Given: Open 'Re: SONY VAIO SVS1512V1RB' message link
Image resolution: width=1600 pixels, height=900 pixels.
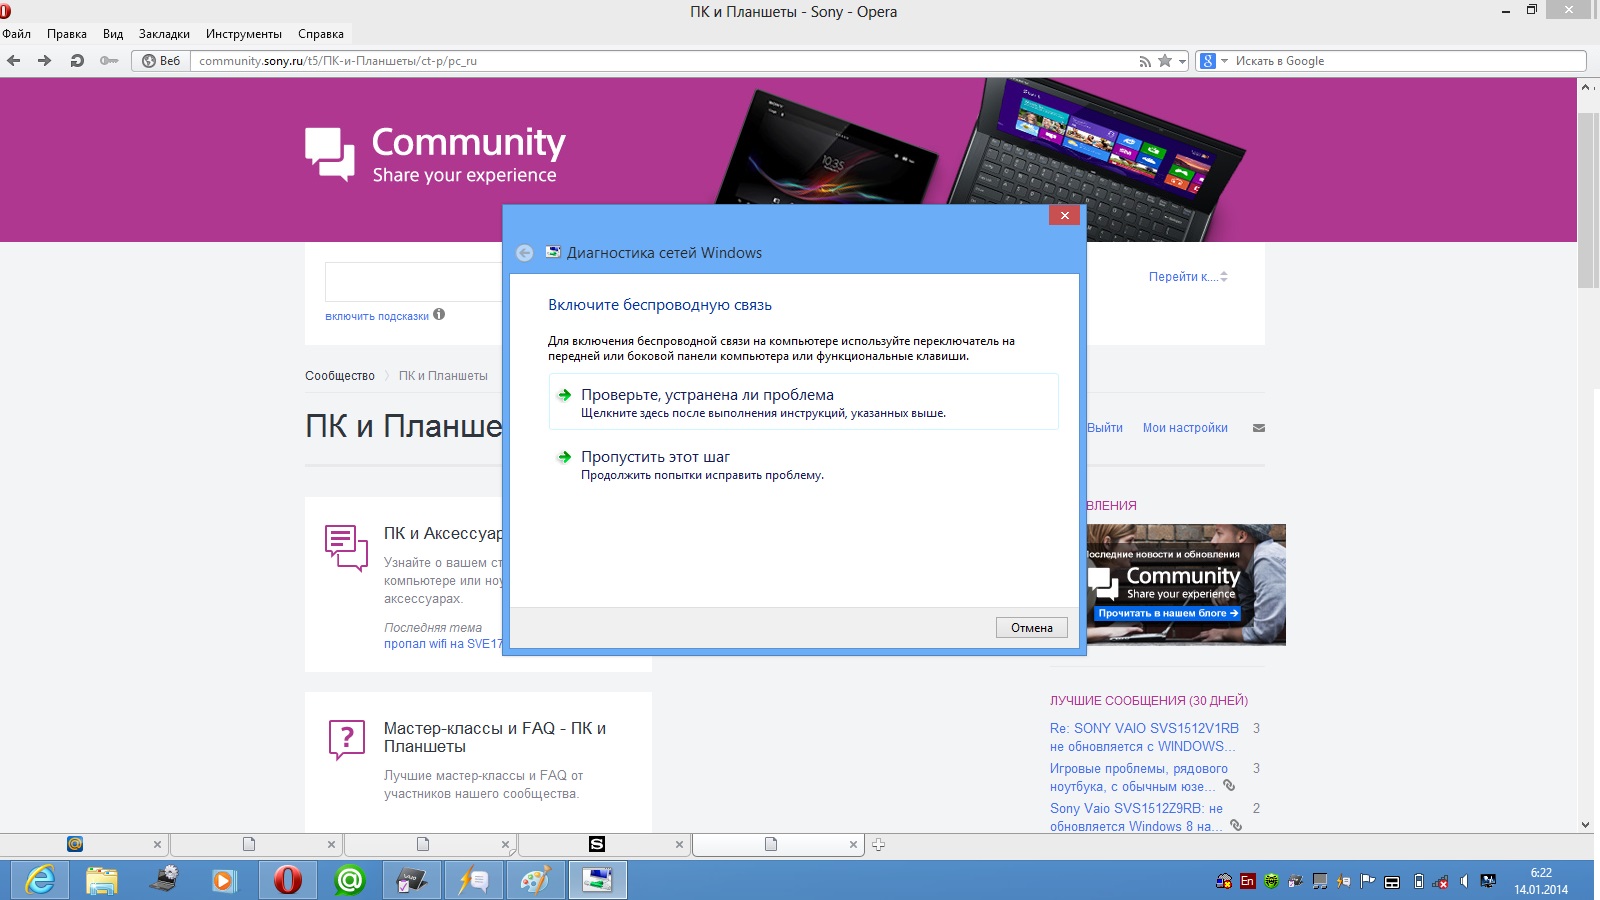Looking at the screenshot, I should [x=1144, y=737].
